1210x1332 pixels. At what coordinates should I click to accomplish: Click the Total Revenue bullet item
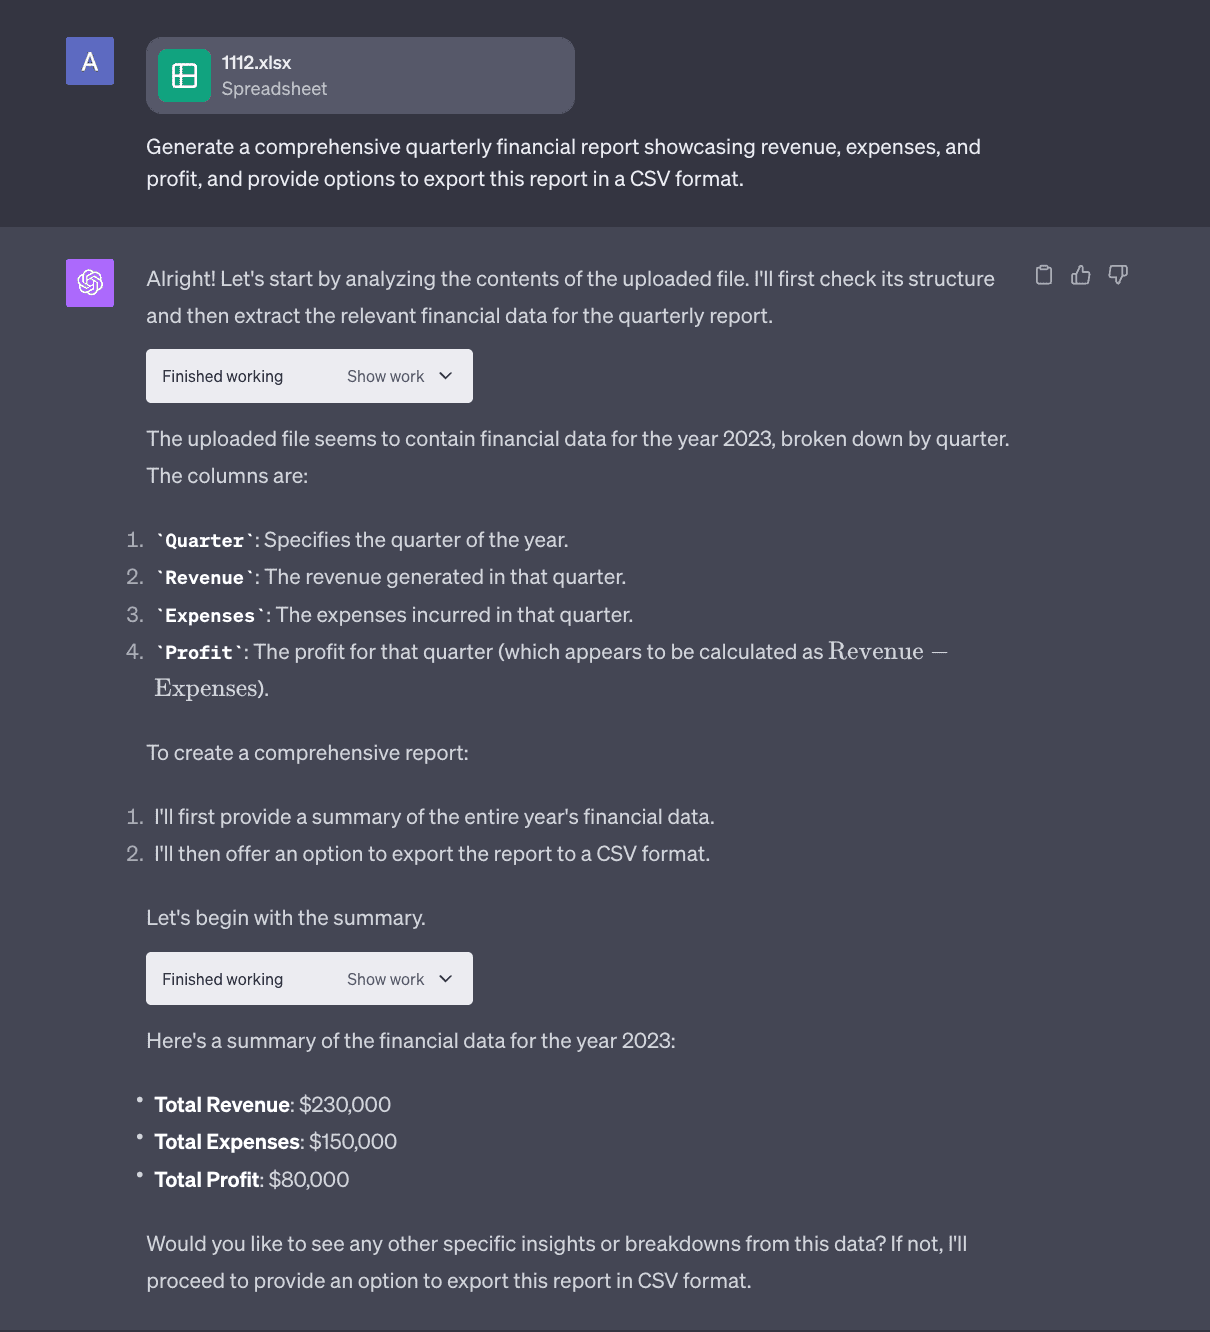point(272,1105)
